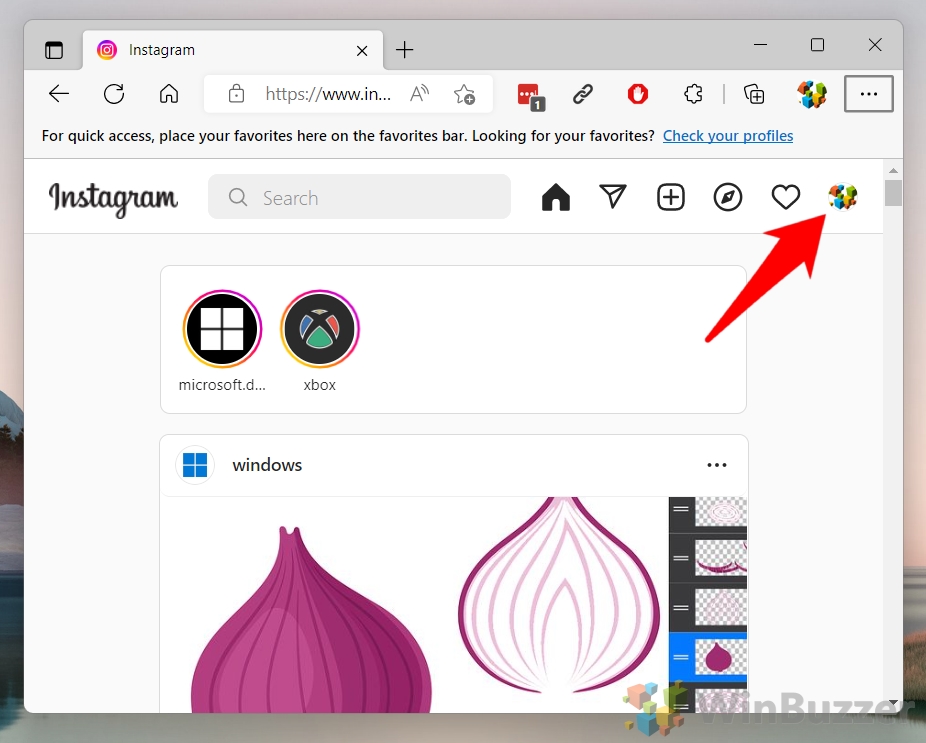
Task: Select the Instagram browser tab
Action: 233,50
